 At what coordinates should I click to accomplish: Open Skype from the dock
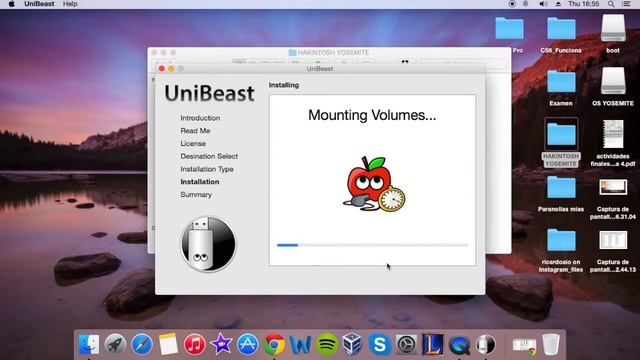[380, 344]
